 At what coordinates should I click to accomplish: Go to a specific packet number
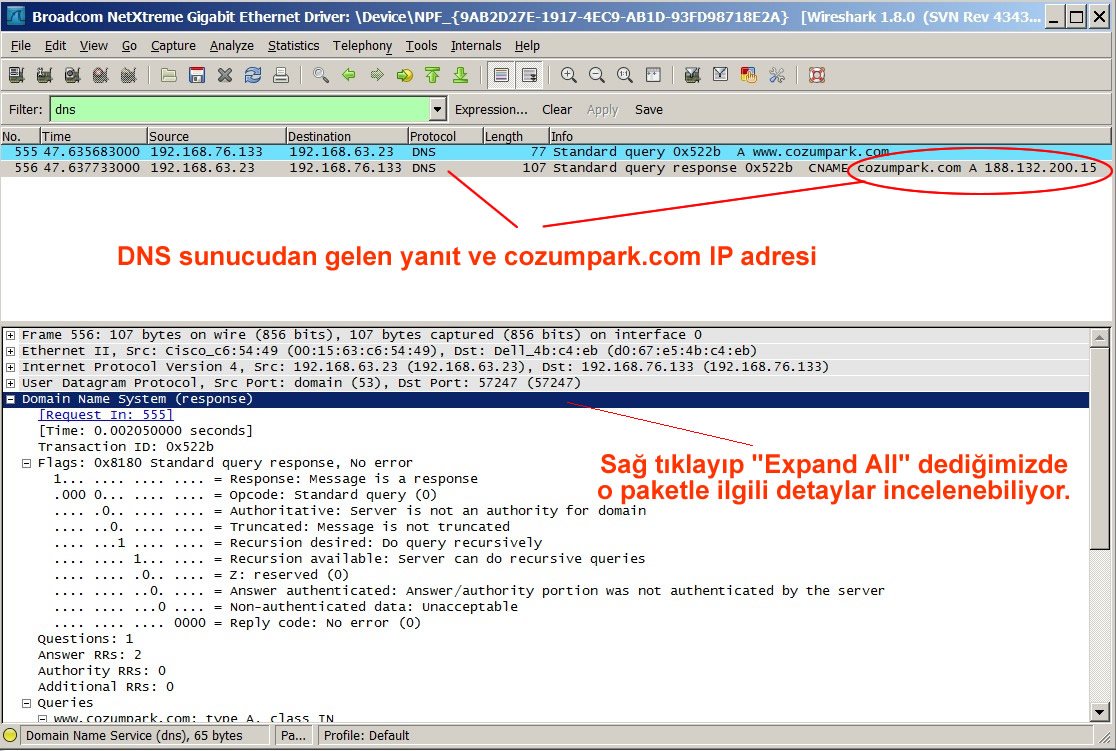[405, 75]
